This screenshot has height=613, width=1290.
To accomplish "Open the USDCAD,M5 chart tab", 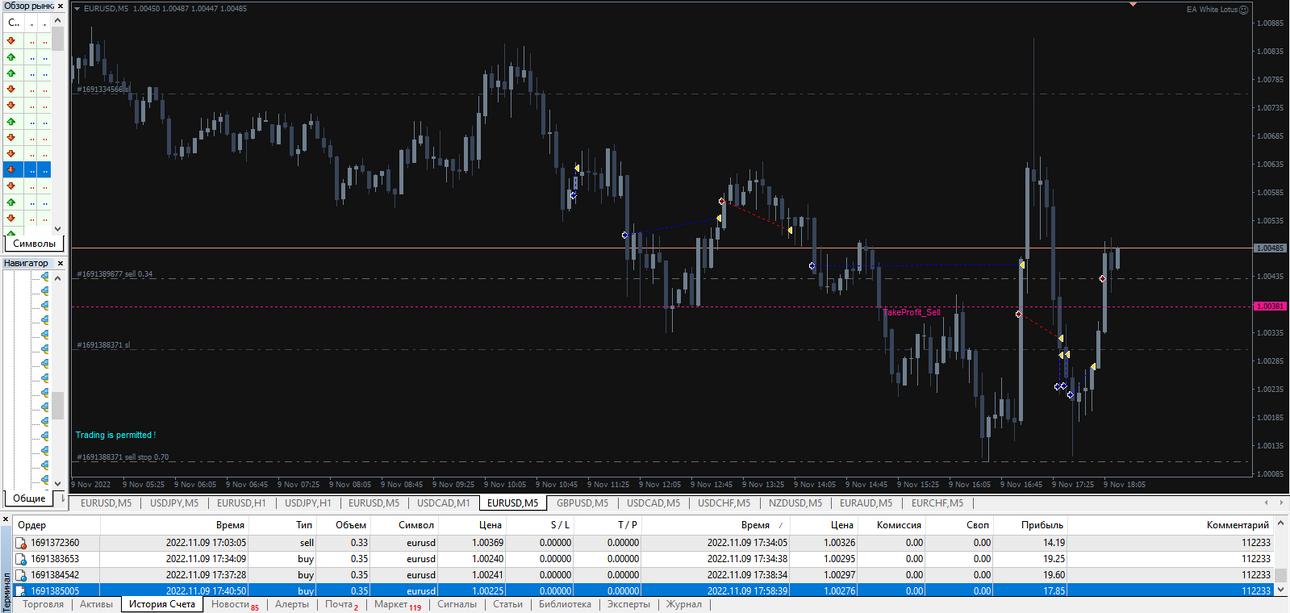I will [653, 503].
